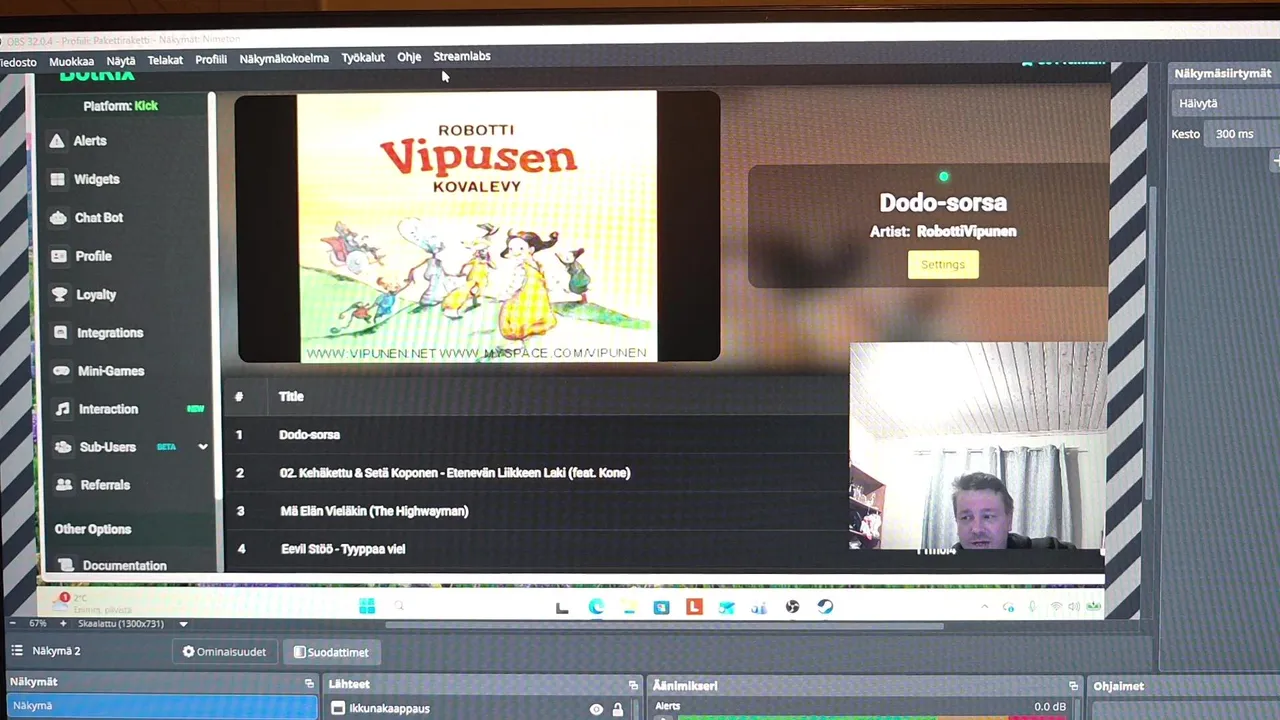Click the Integrations icon
The image size is (1280, 720).
(60, 332)
